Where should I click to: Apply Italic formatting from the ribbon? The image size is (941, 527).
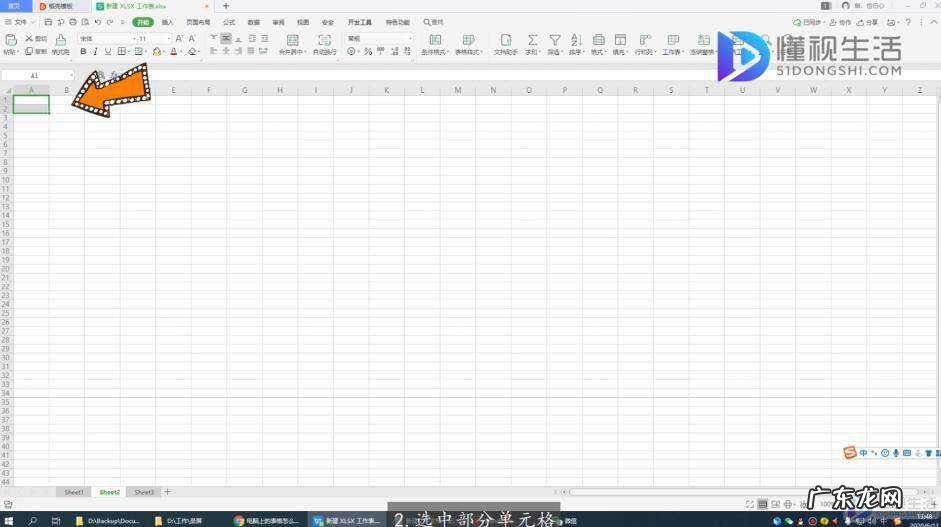[96, 51]
